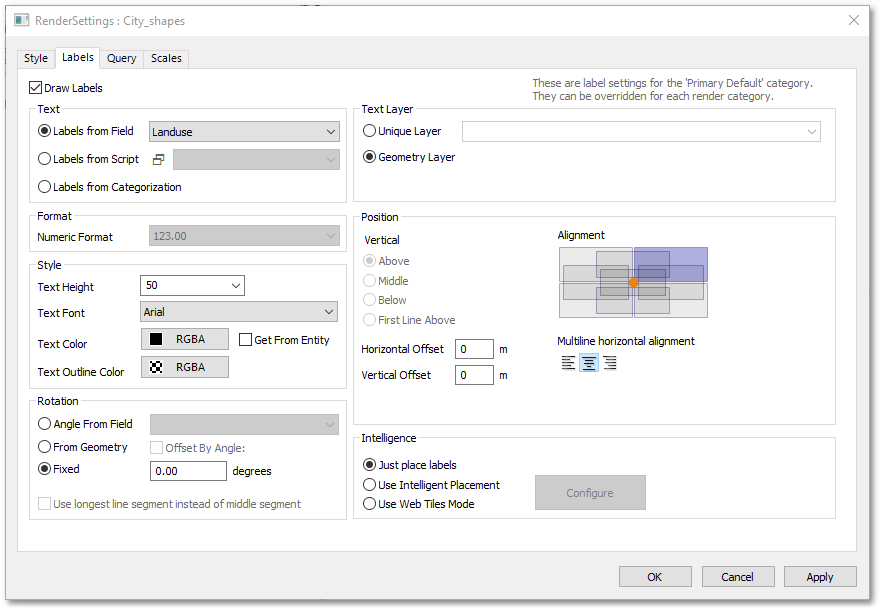Image resolution: width=881 pixels, height=611 pixels.
Task: Select Labels from Field option
Action: point(44,131)
